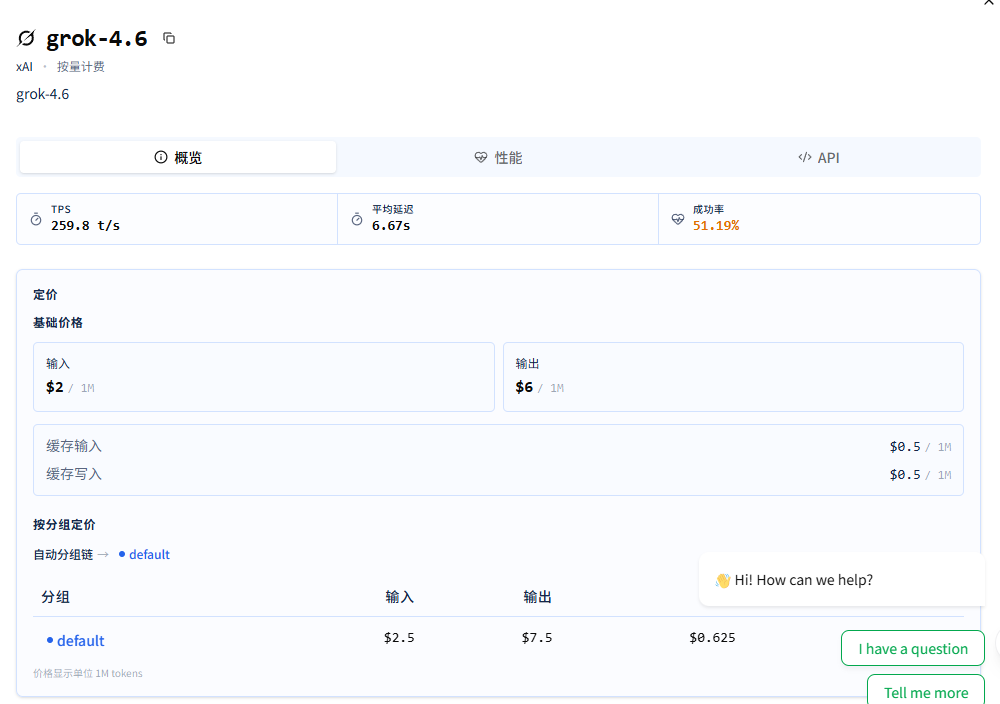
Task: Open the 概览 overview tab
Action: pos(178,158)
